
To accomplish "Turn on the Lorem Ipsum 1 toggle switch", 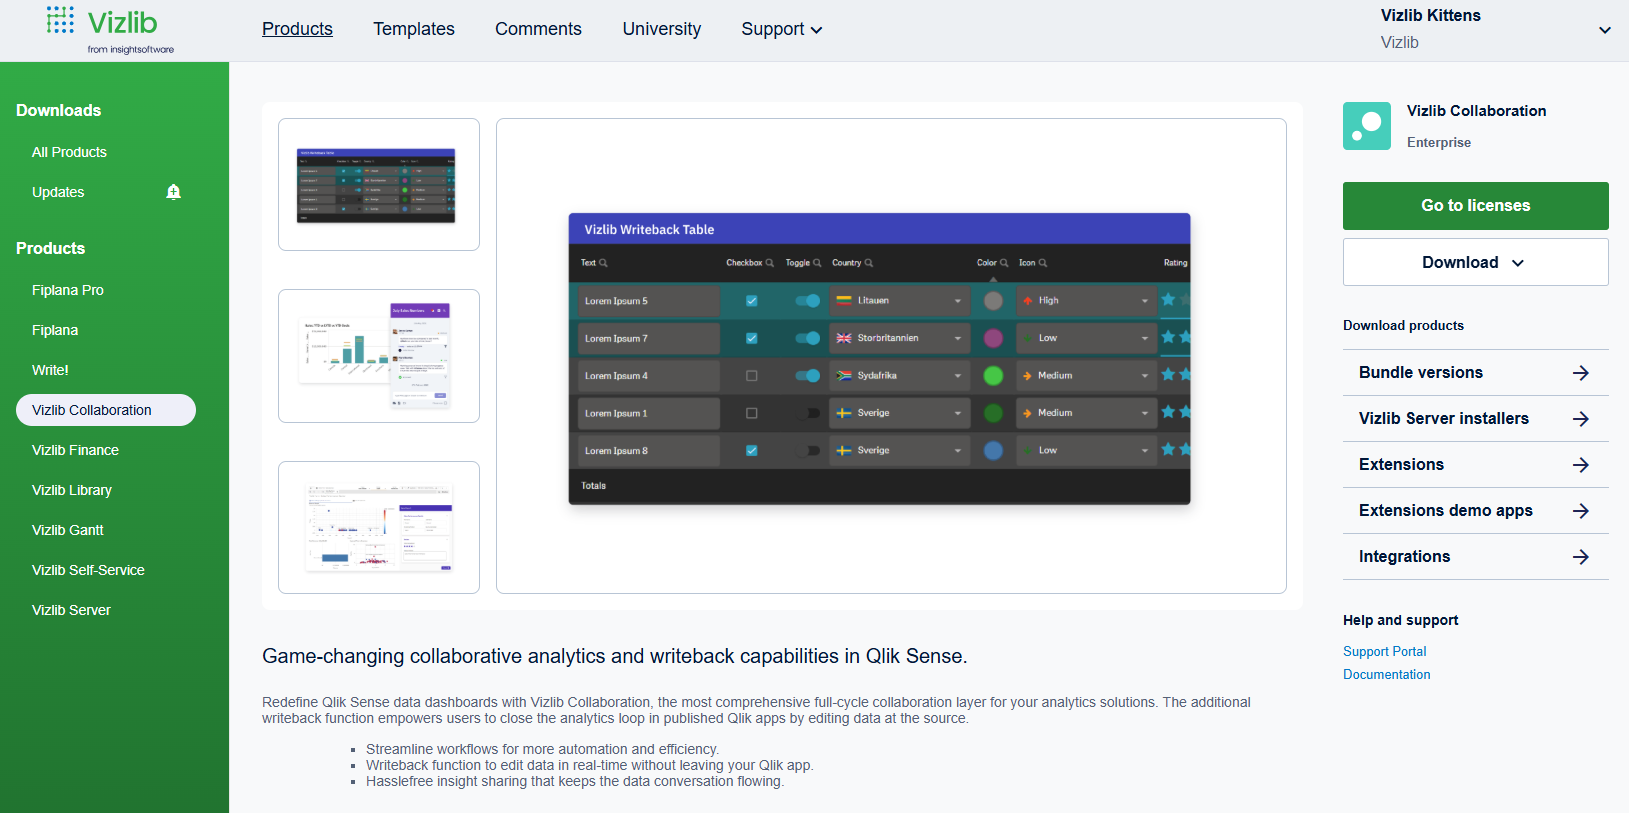I will click(x=808, y=413).
